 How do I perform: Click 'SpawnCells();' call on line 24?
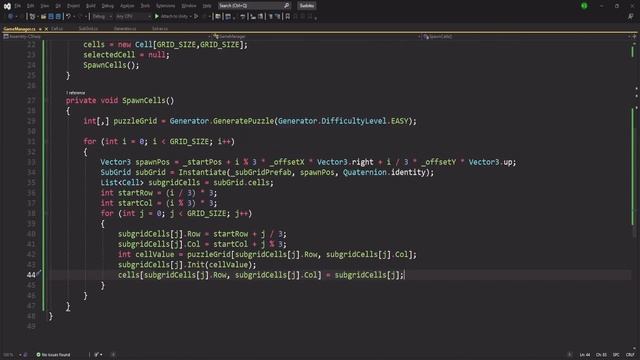tap(111, 65)
